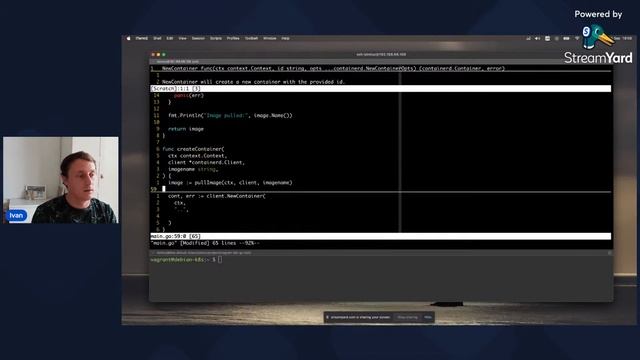The width and height of the screenshot is (640, 360).
Task: Click the Ivan name badge
Action: coord(16,216)
